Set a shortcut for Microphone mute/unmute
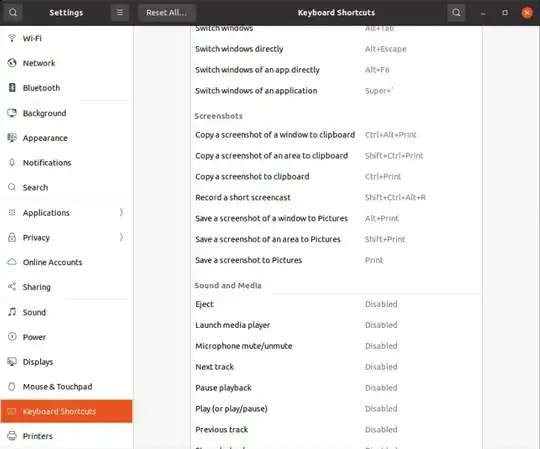540x449 pixels. (x=336, y=346)
